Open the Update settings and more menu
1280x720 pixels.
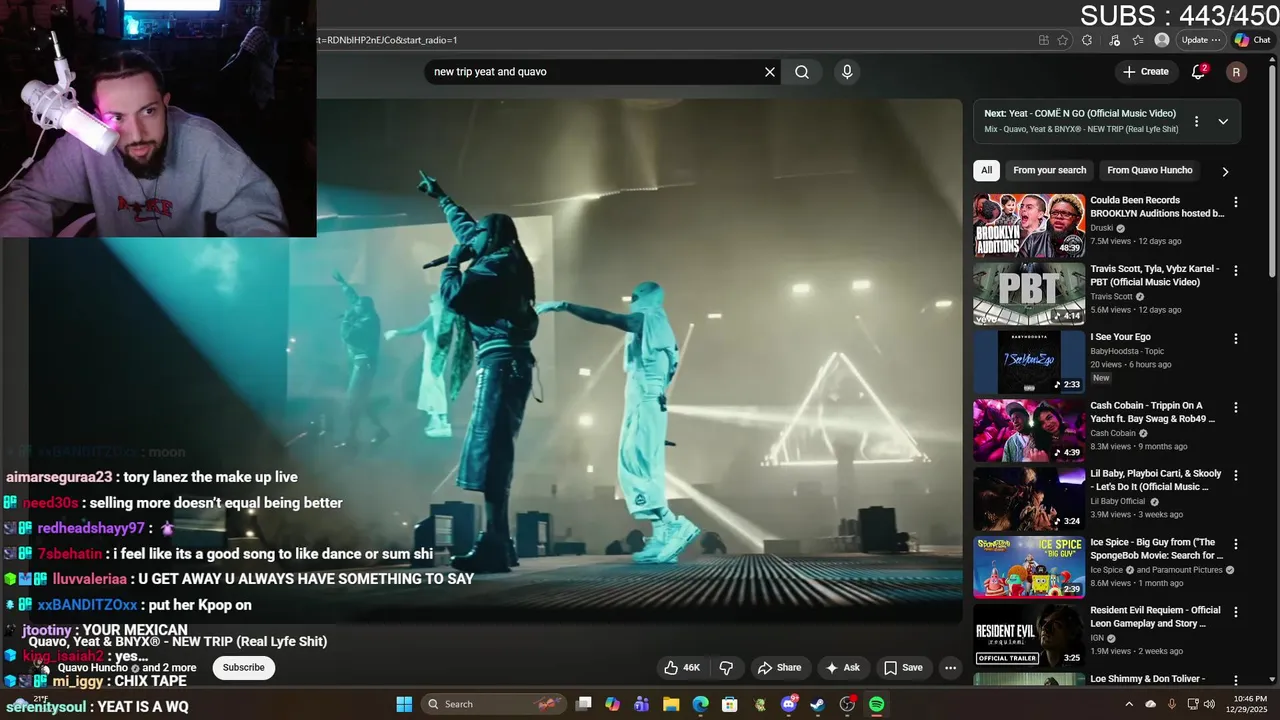(x=1201, y=40)
